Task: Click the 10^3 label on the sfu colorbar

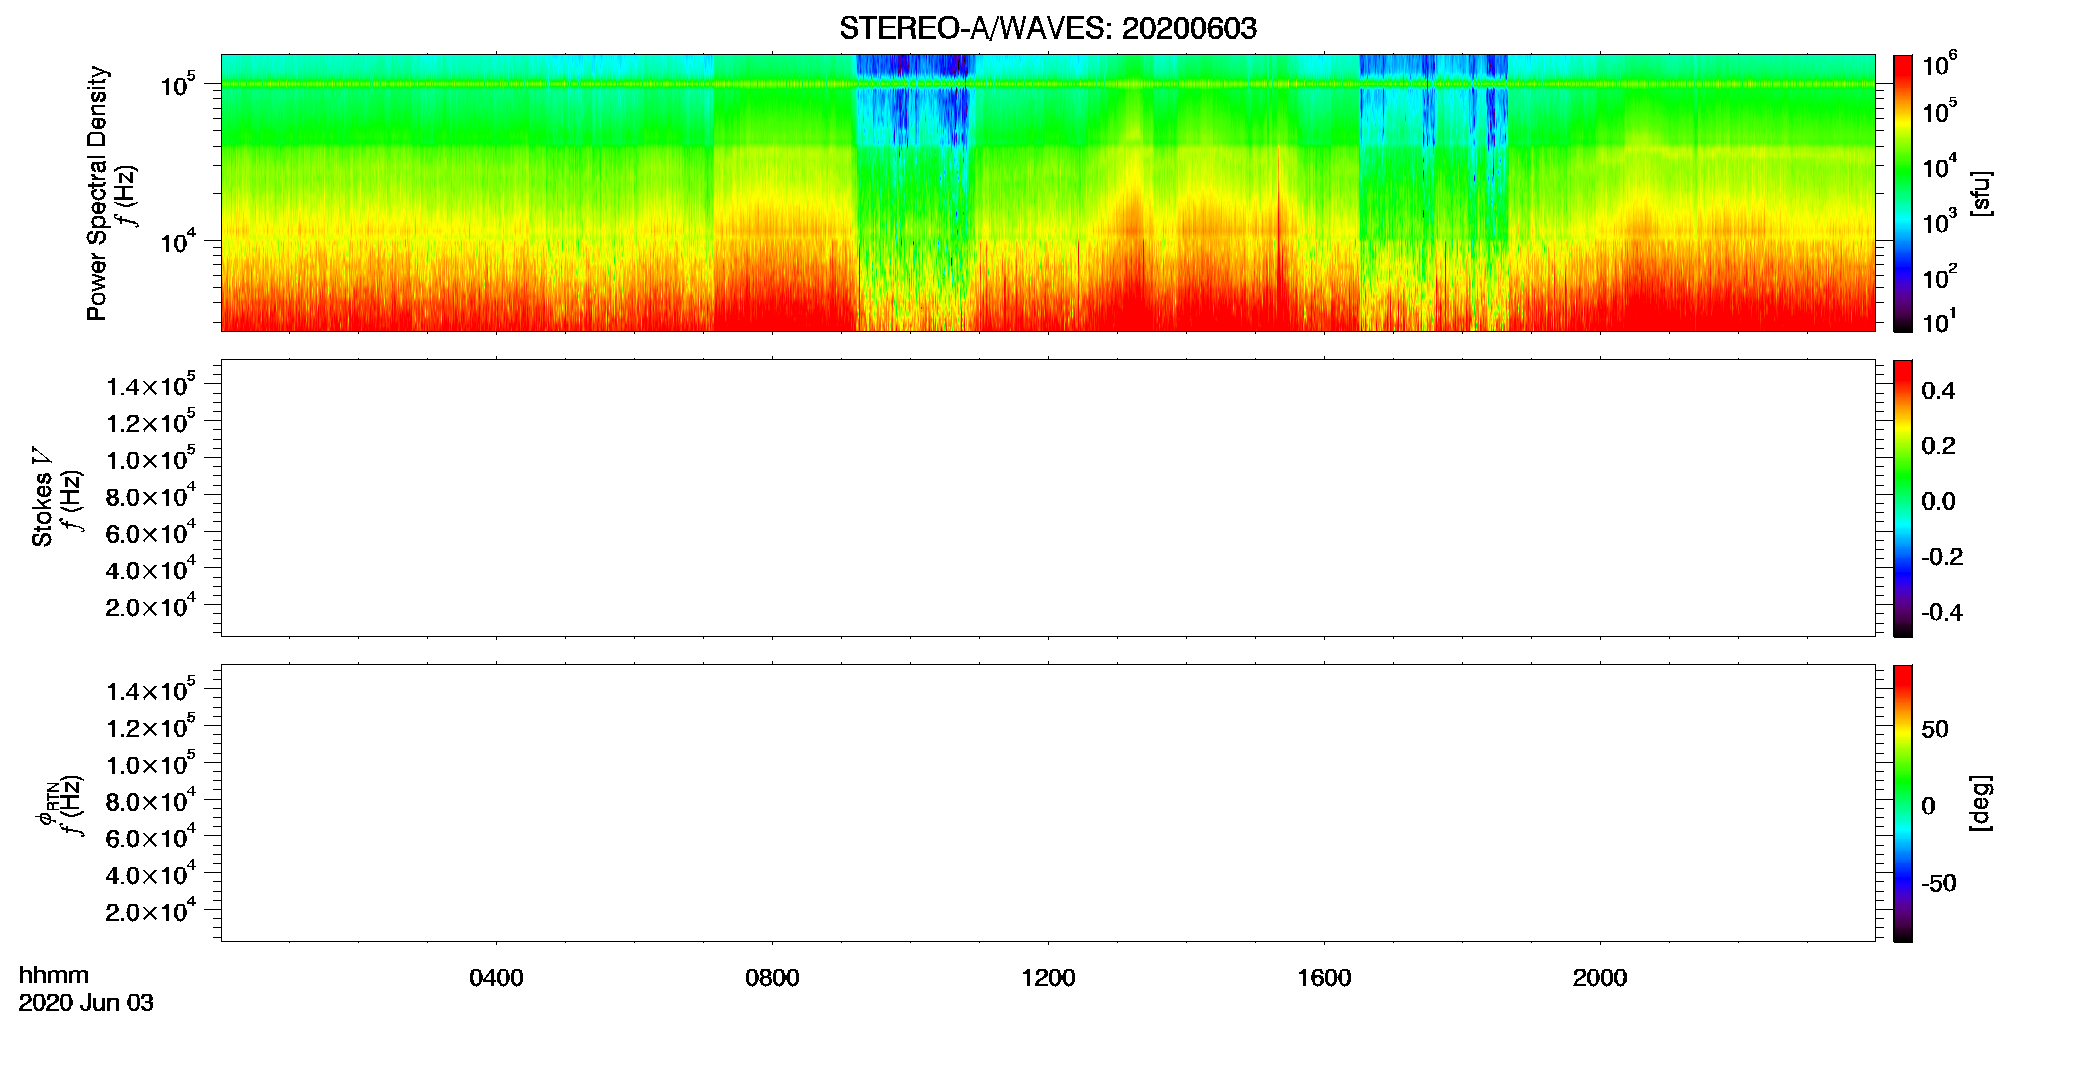Action: pos(1940,221)
